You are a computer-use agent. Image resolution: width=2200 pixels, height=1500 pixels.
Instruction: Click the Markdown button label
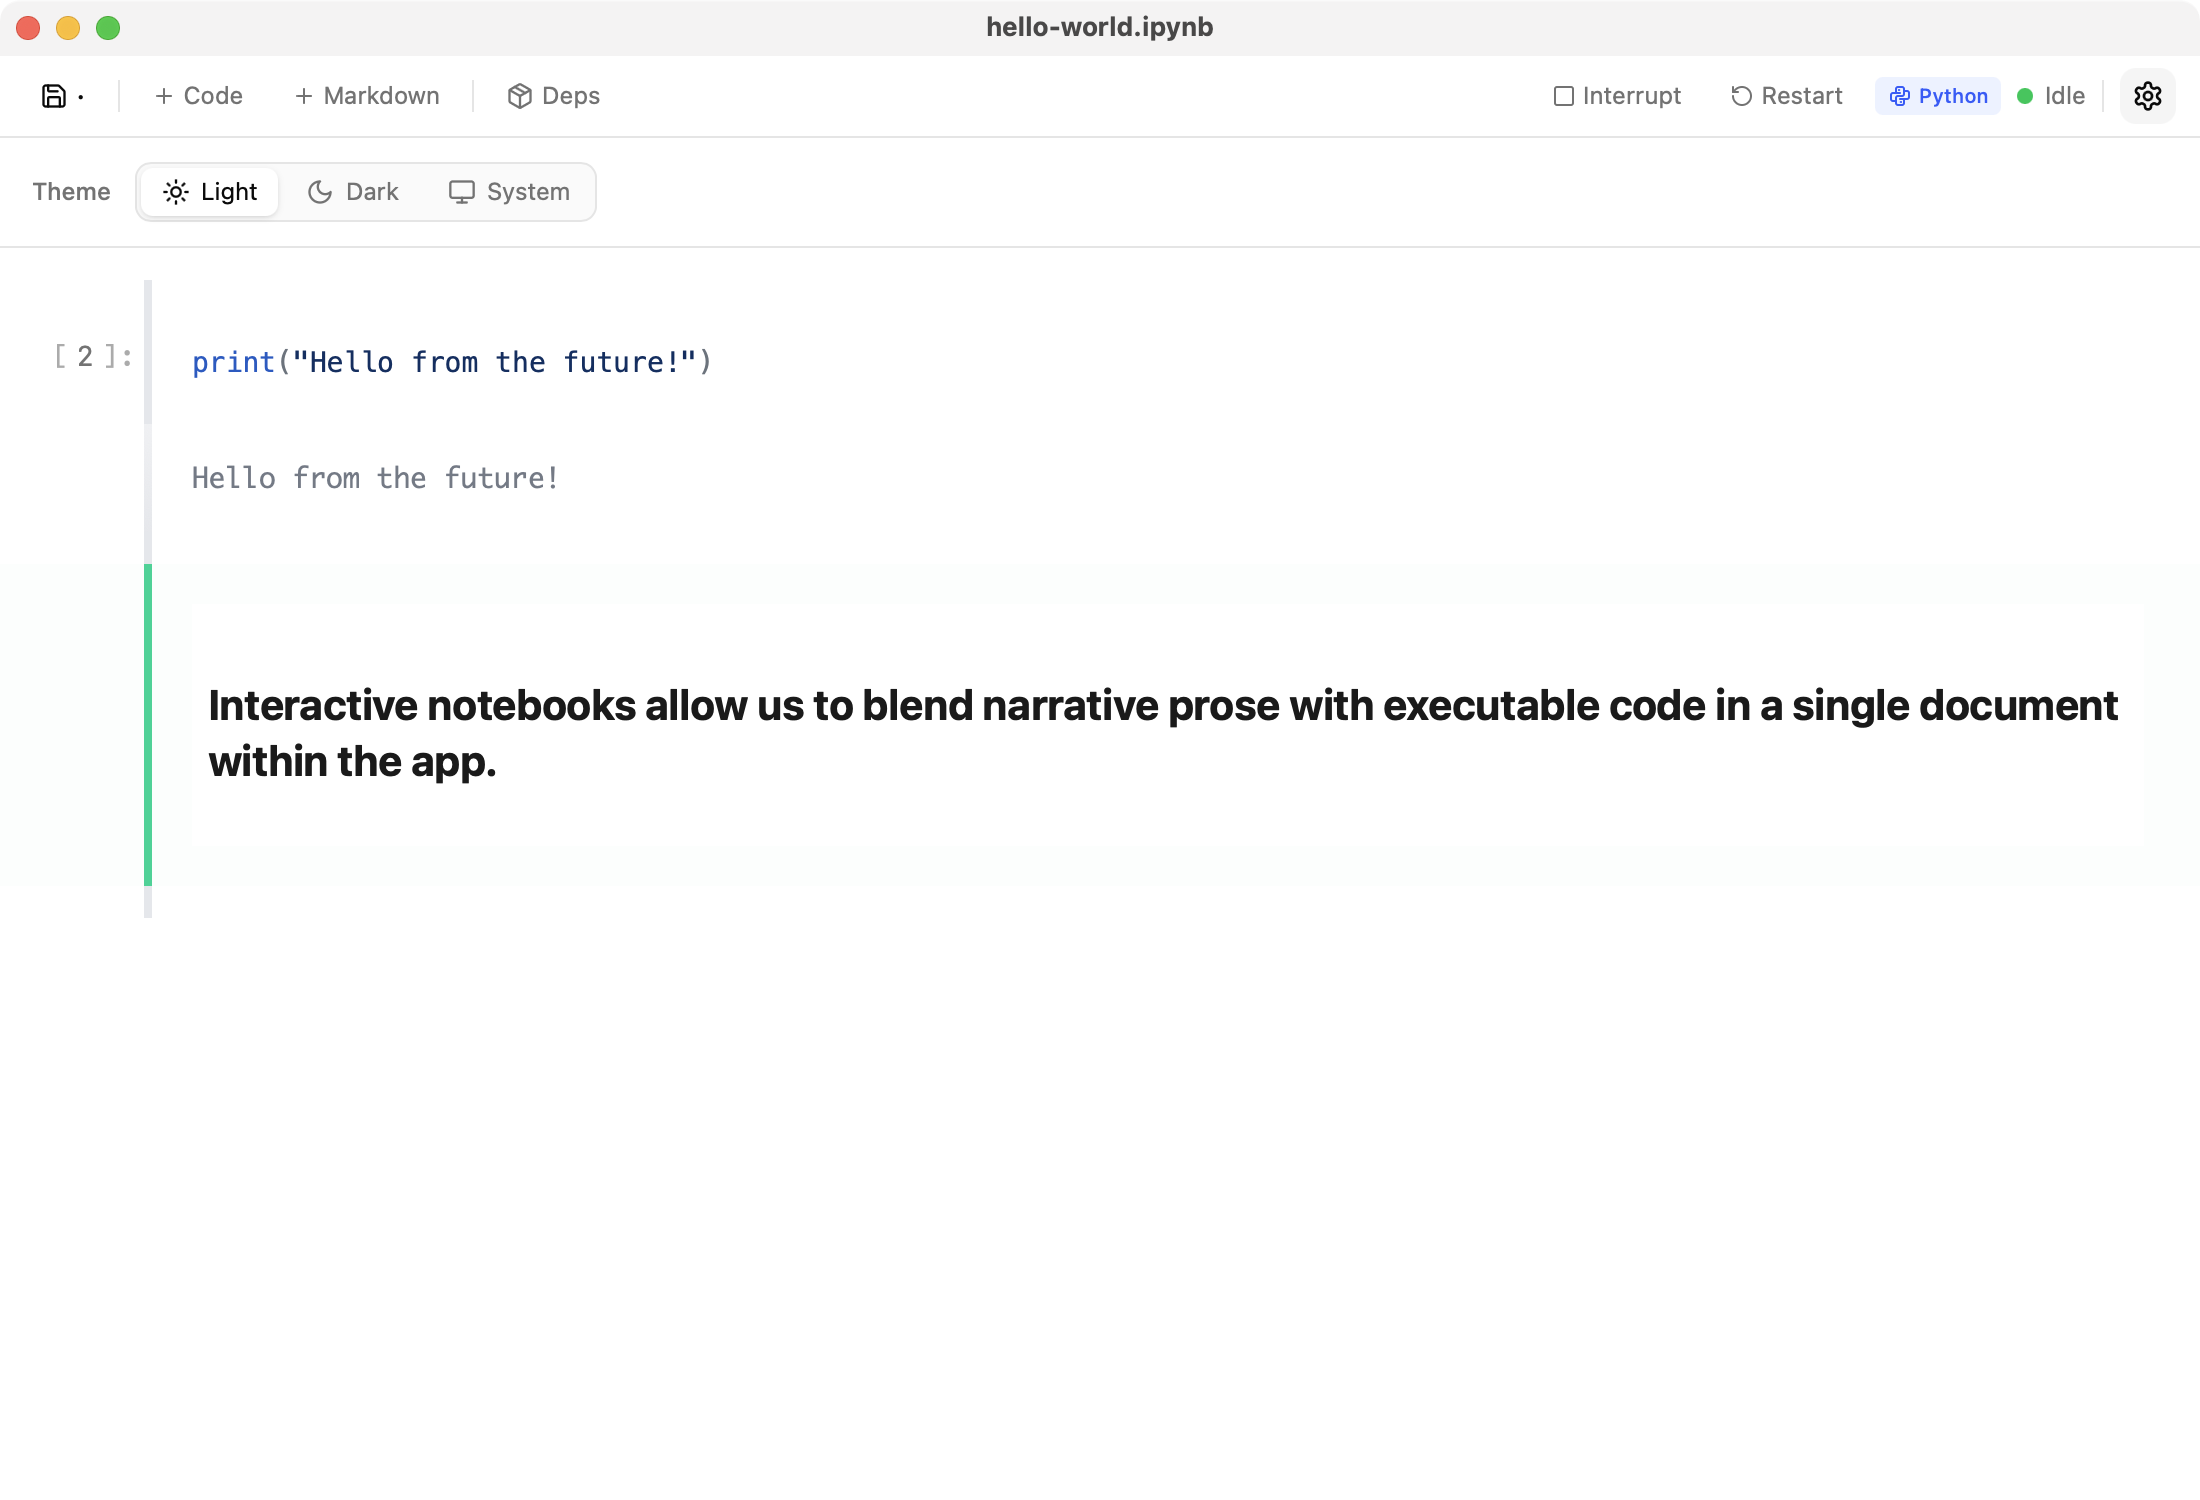(381, 96)
